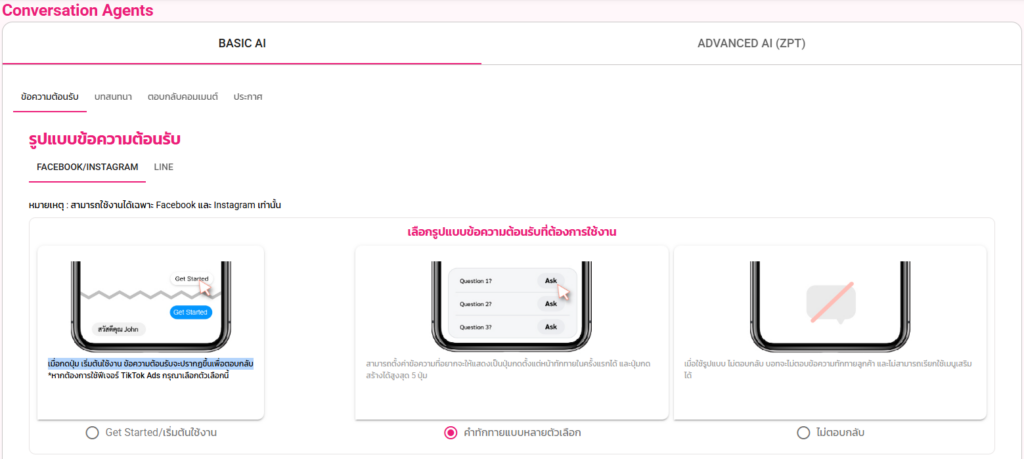Click the Ask button beside Question 27
This screenshot has width=1024, height=459.
coord(550,303)
